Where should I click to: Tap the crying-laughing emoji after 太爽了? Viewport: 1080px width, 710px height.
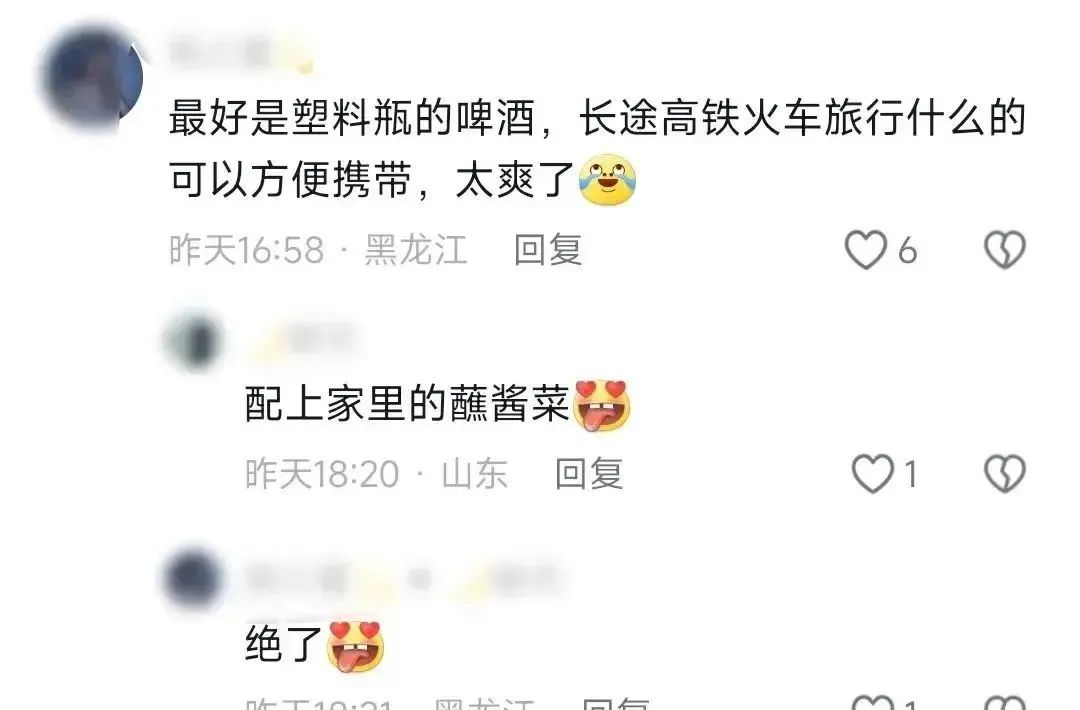pyautogui.click(x=608, y=180)
